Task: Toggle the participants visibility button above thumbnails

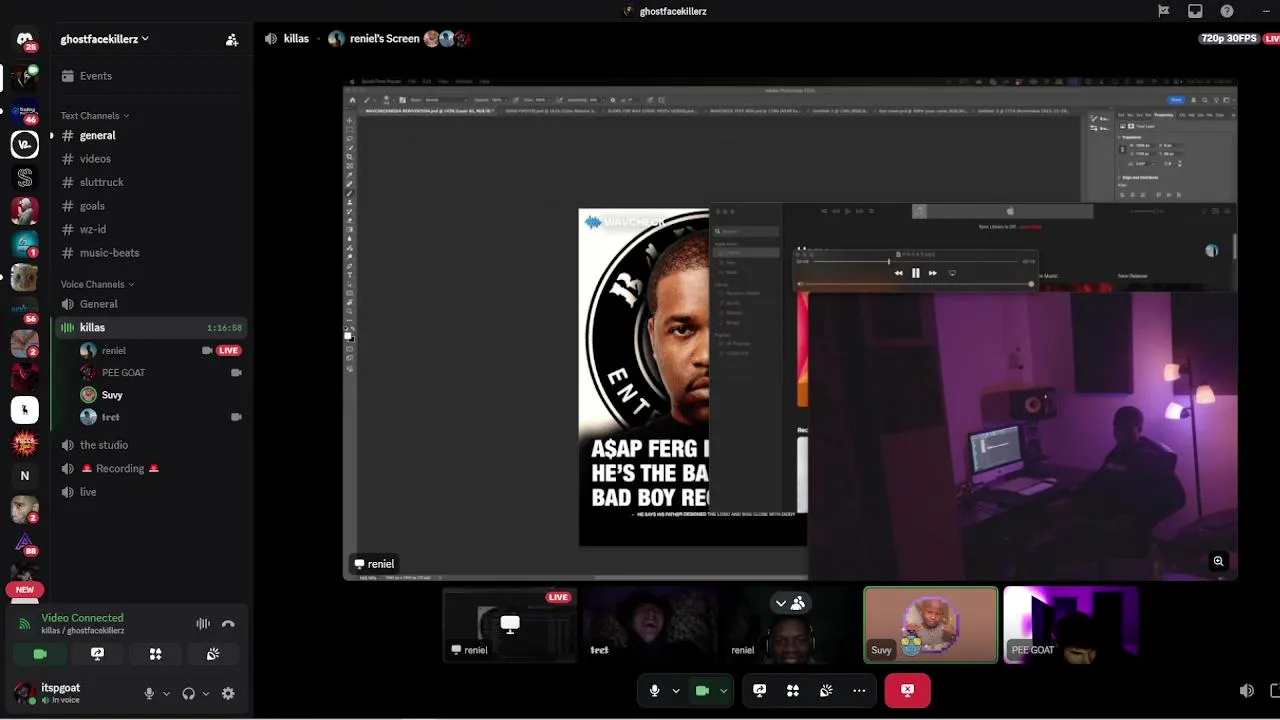Action: (x=789, y=603)
